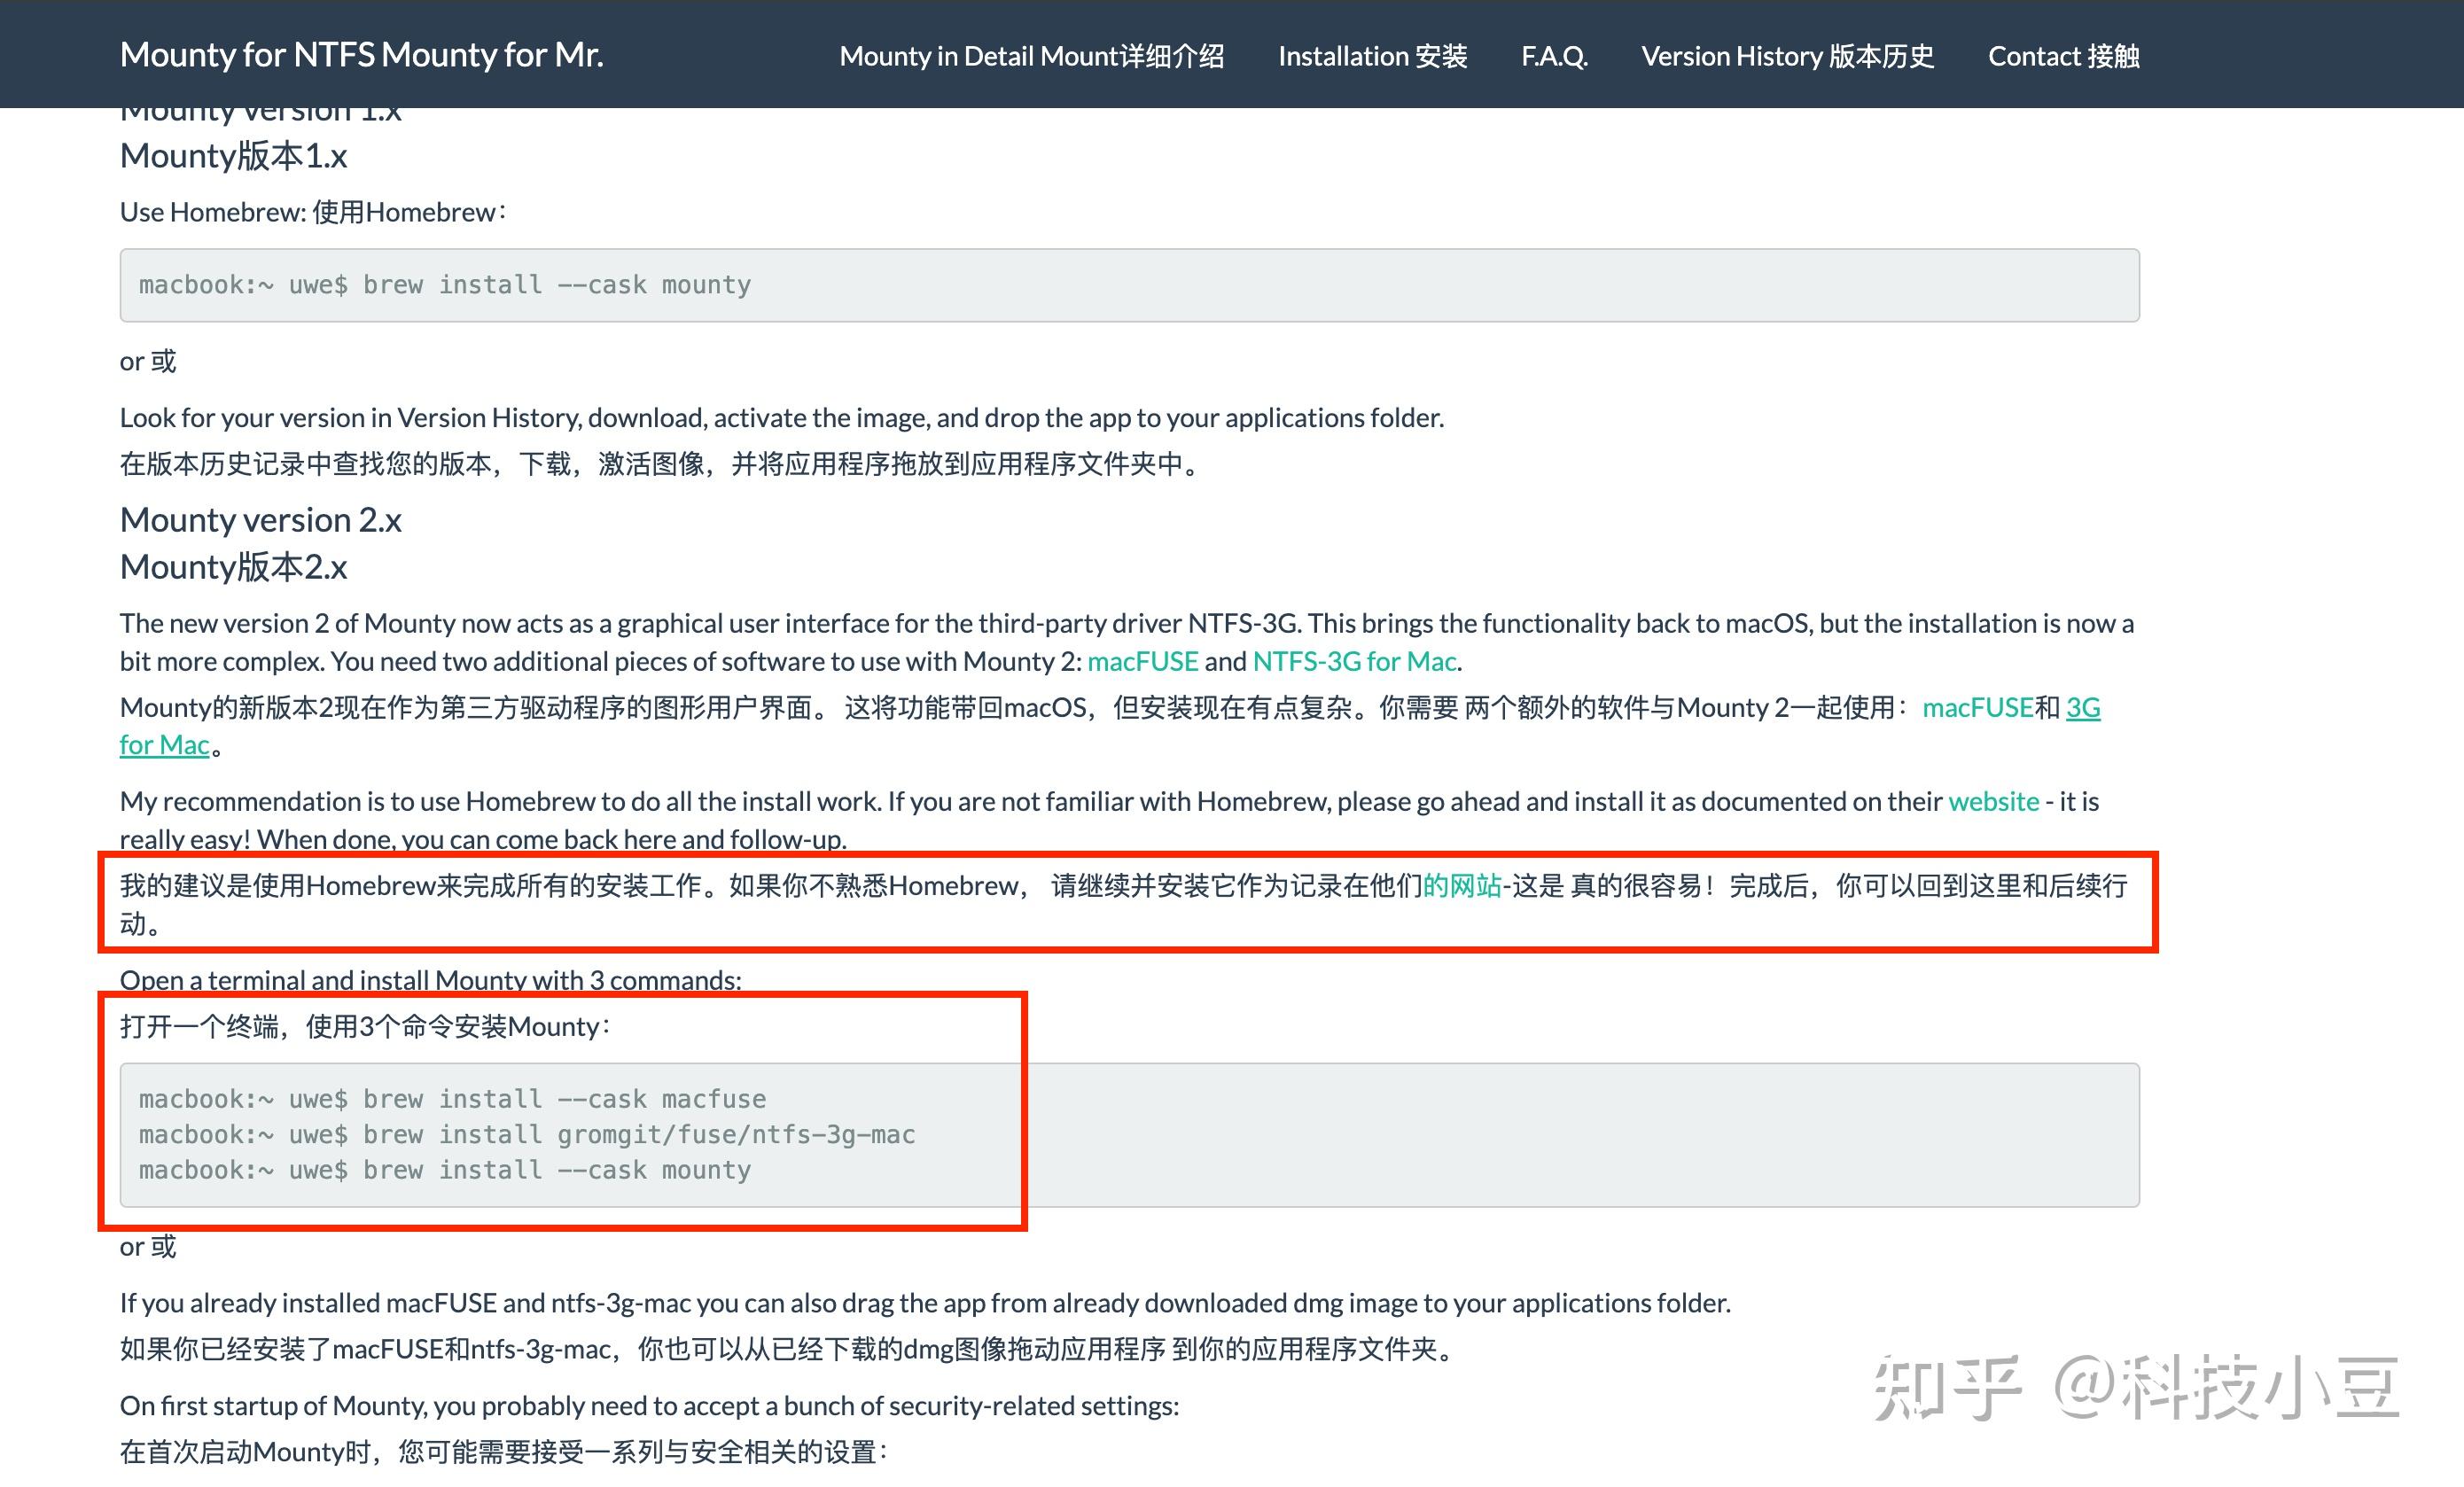Click the brew install --cask macfuse line

(452, 1099)
